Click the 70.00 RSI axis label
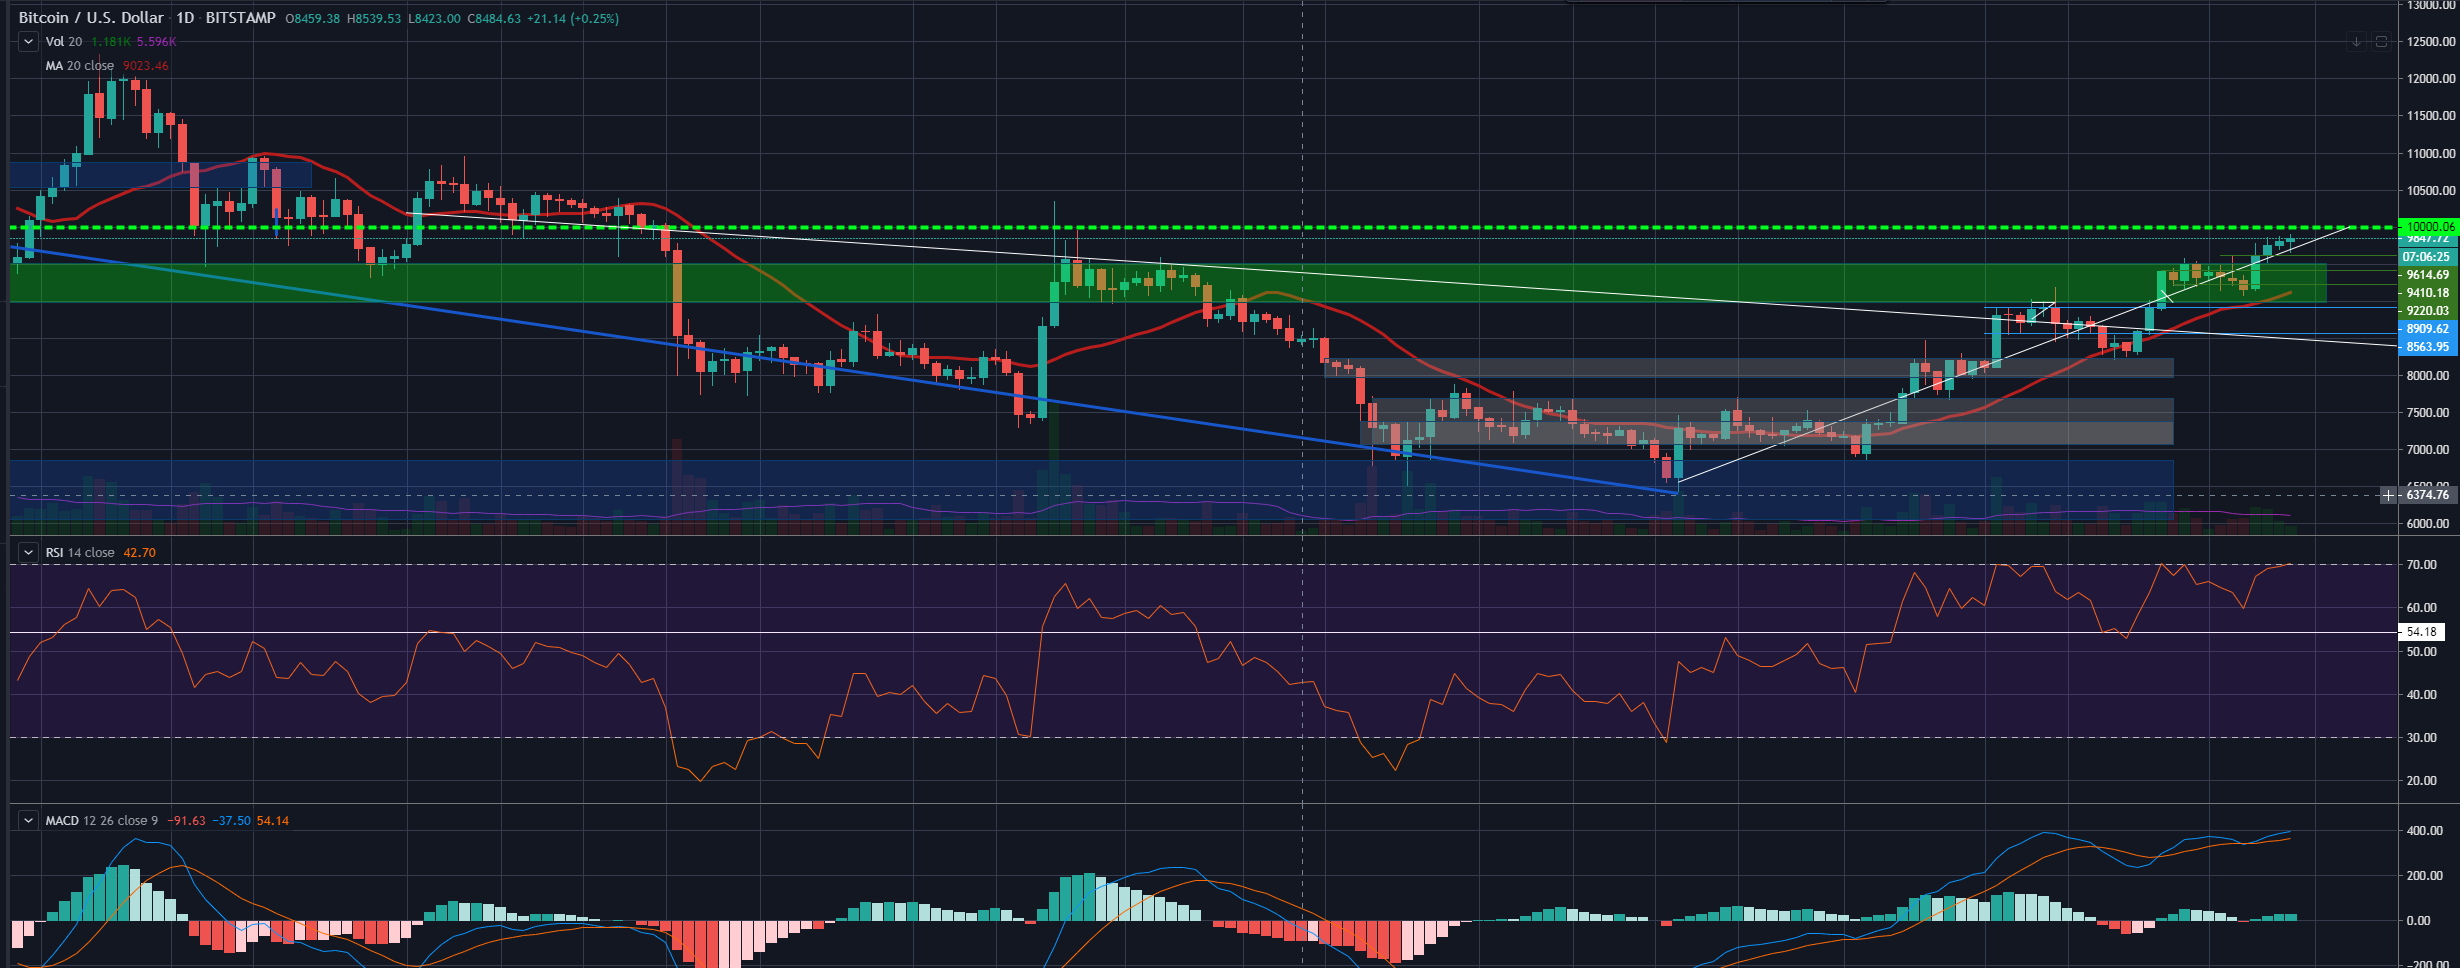 [2421, 565]
